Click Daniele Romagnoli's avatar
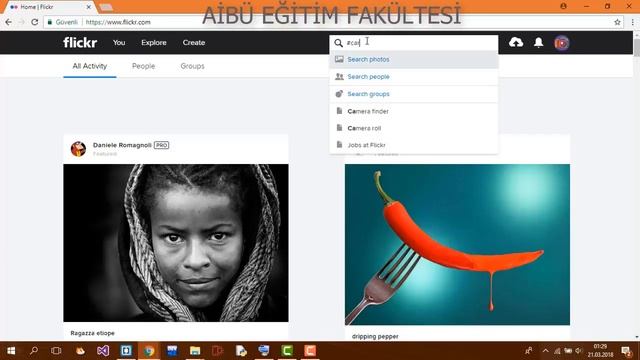Viewport: 640px width, 360px height. click(x=78, y=149)
